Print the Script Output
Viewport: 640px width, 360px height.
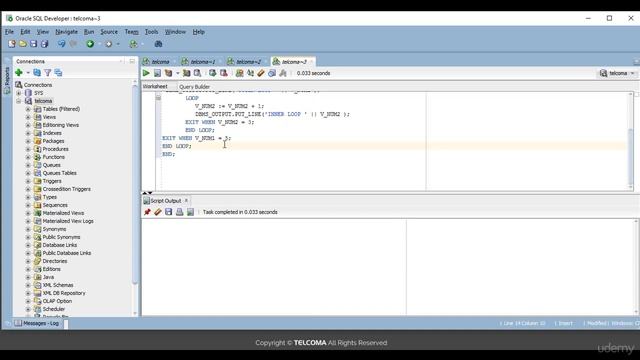(180, 212)
